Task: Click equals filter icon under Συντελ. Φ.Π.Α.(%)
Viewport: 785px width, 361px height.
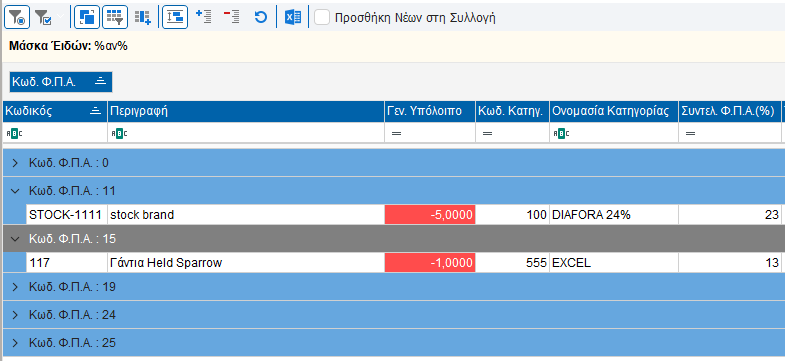Action: [x=690, y=134]
